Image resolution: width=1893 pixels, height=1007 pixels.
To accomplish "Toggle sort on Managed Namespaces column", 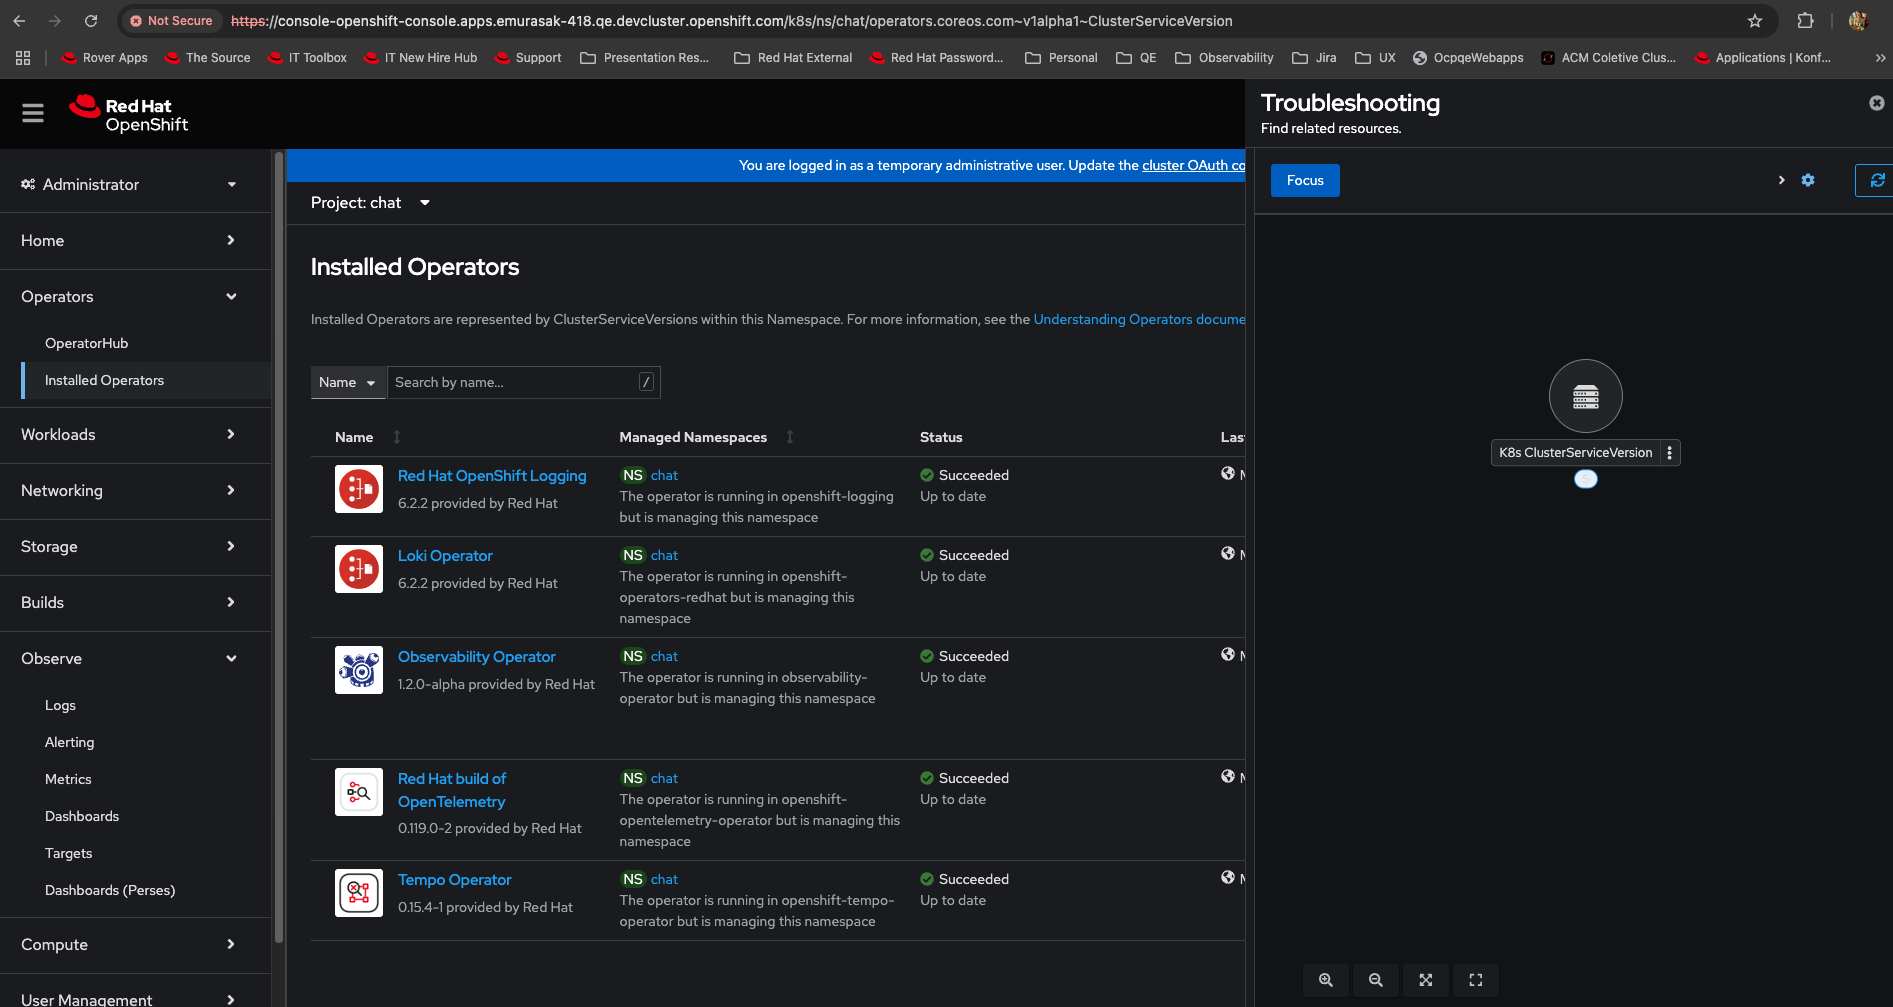I will (x=790, y=437).
